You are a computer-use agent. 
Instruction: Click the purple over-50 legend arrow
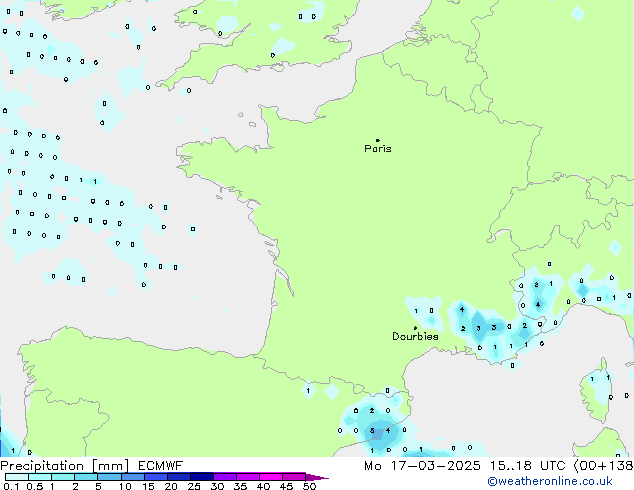[316, 477]
